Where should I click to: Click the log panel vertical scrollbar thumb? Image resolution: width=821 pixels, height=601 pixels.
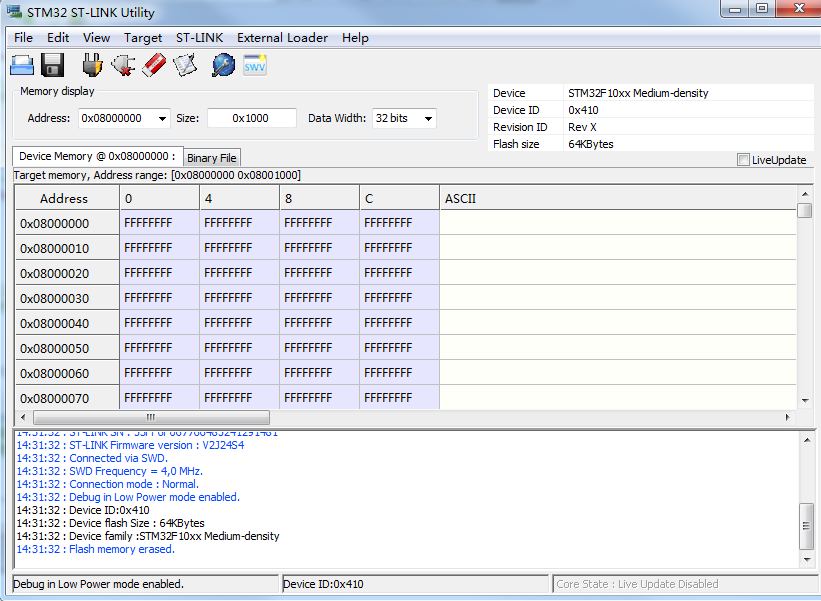tap(807, 526)
